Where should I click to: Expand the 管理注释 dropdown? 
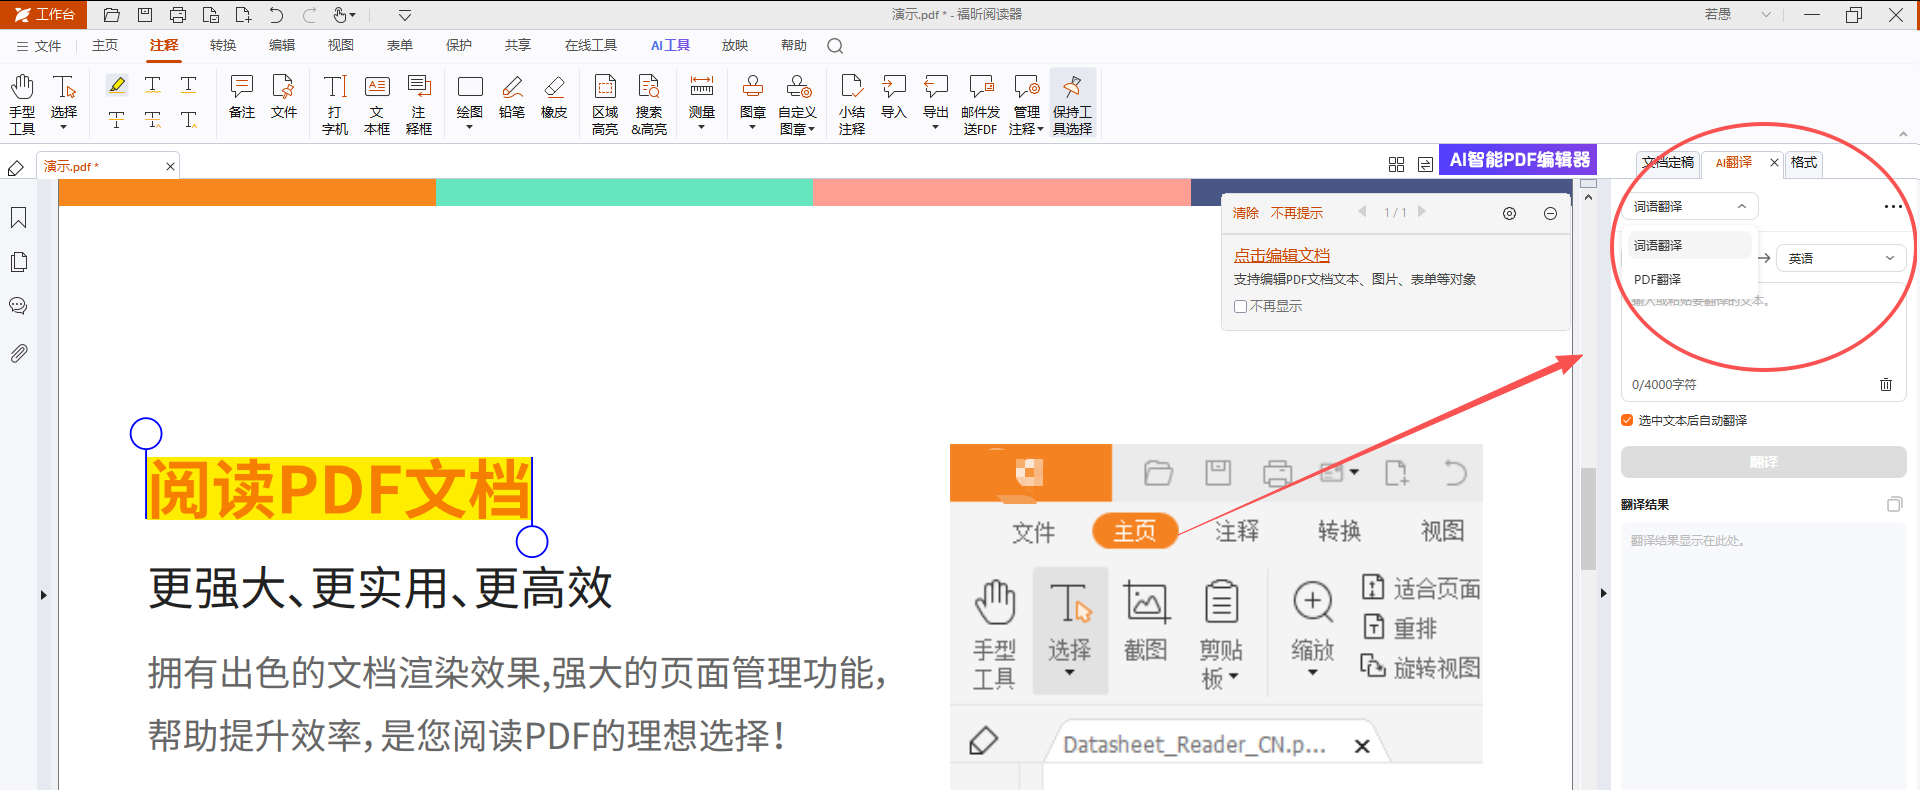(1040, 129)
